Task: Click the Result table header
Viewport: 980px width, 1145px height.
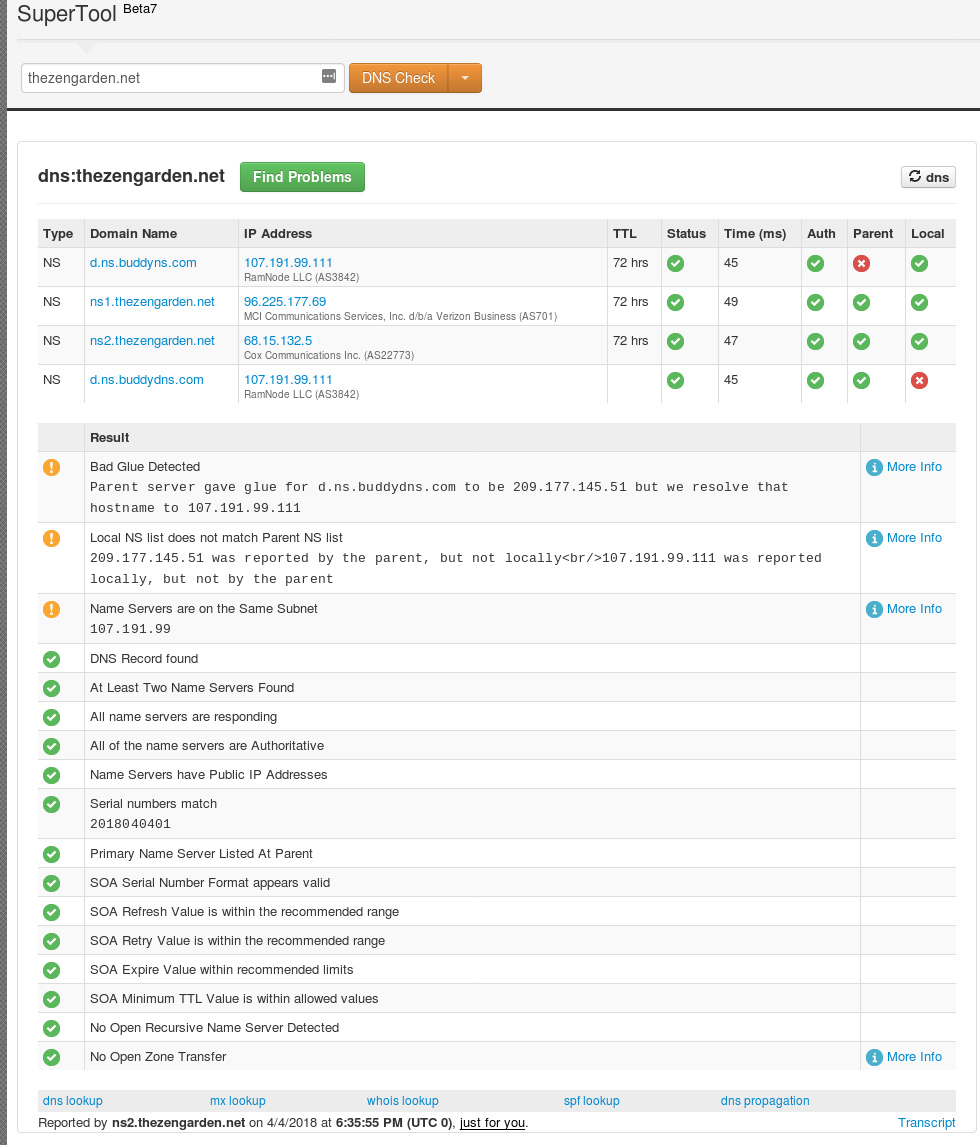Action: [x=110, y=437]
